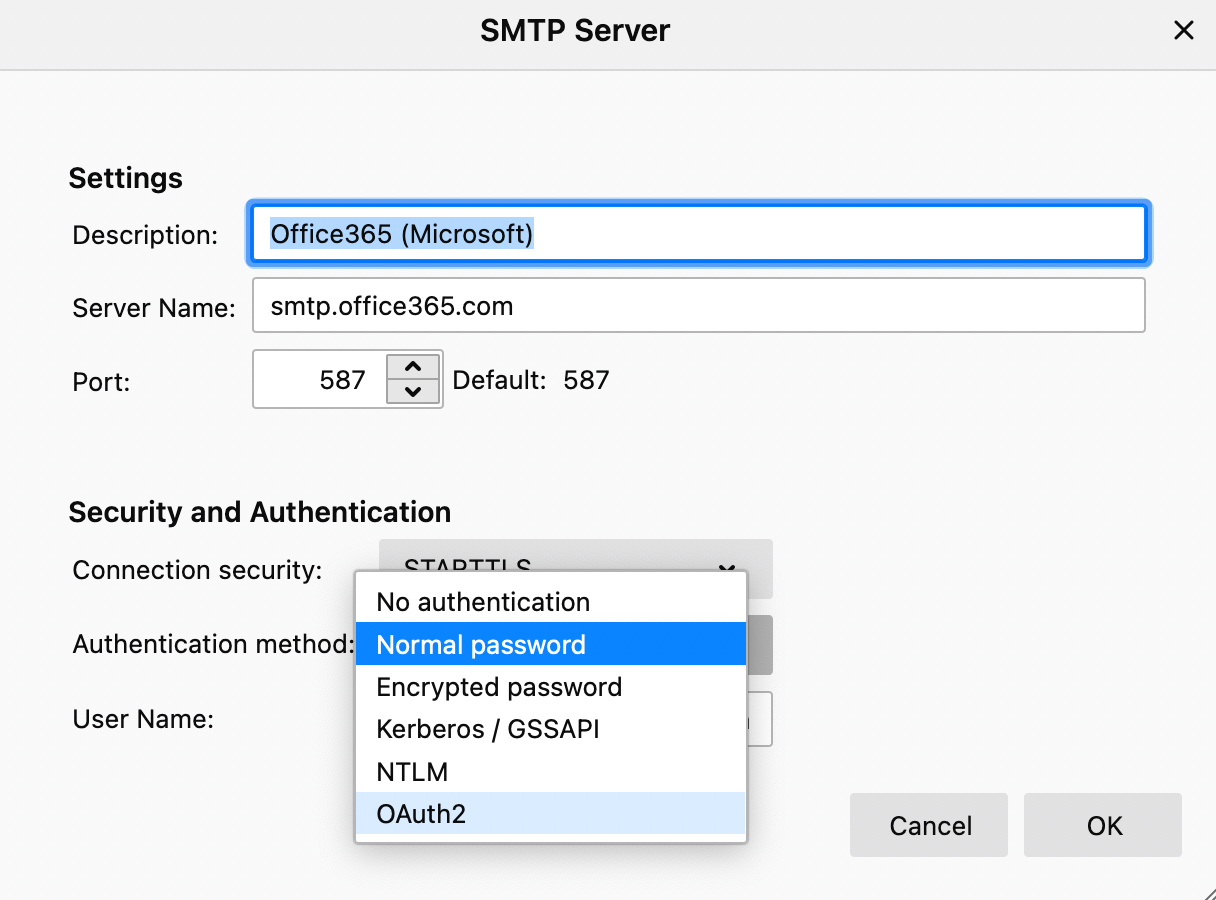Close the SMTP Server dialog
This screenshot has width=1216, height=900.
tap(1184, 31)
